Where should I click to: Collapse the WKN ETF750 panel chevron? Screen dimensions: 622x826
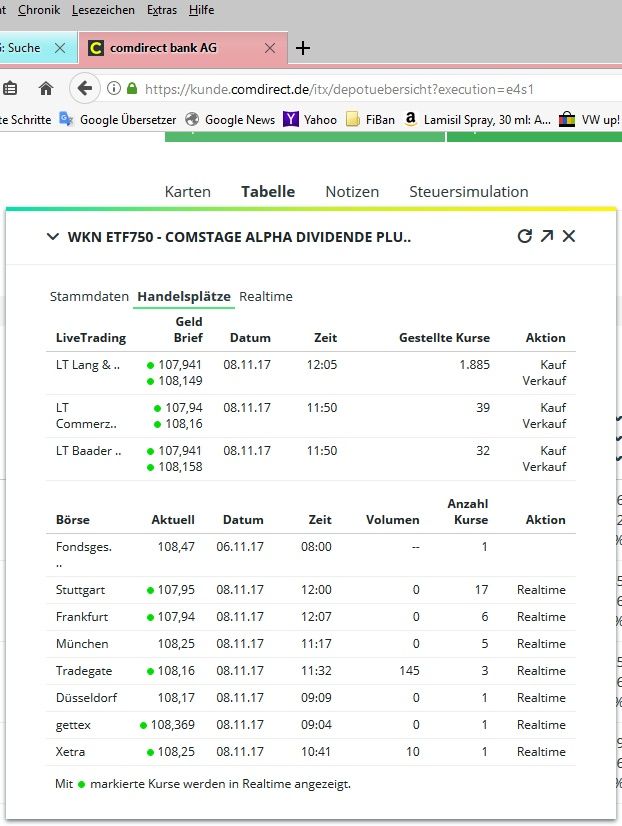52,237
